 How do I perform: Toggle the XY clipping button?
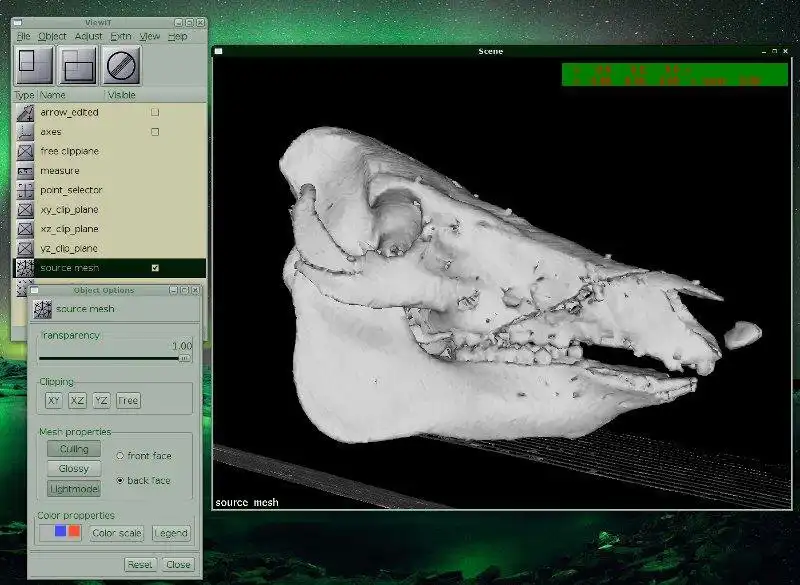(x=54, y=401)
